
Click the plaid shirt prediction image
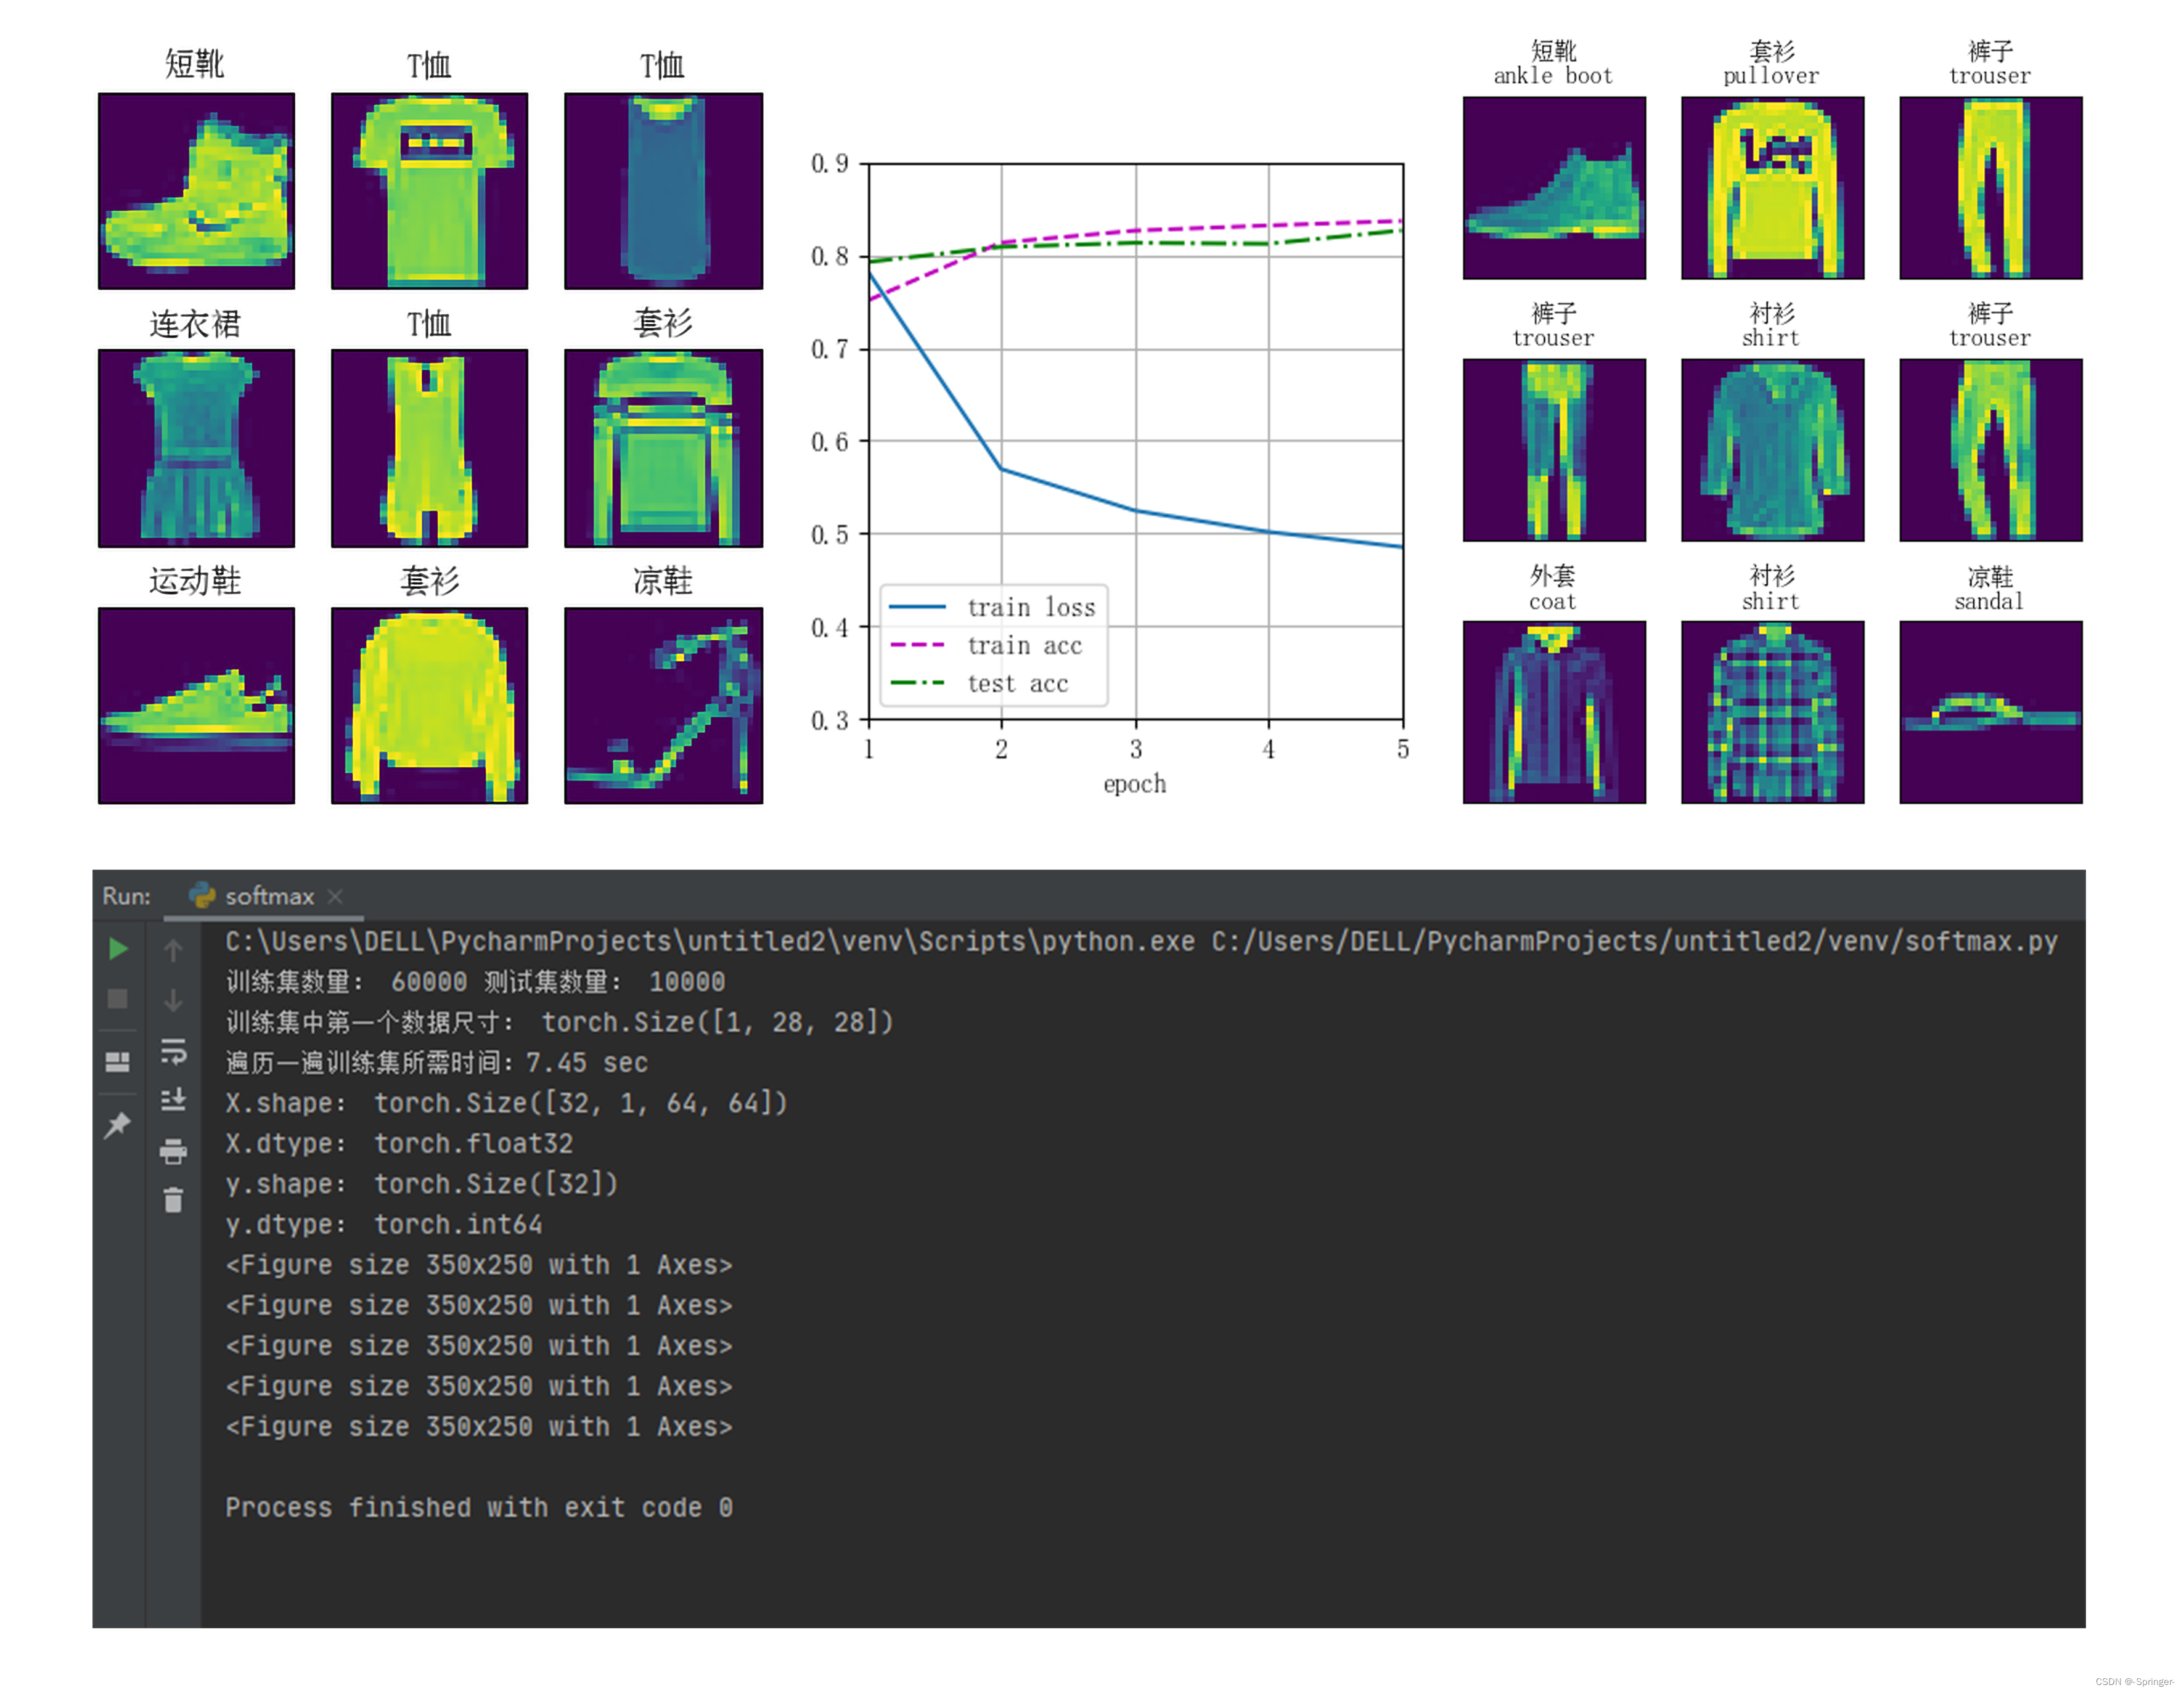click(1772, 712)
